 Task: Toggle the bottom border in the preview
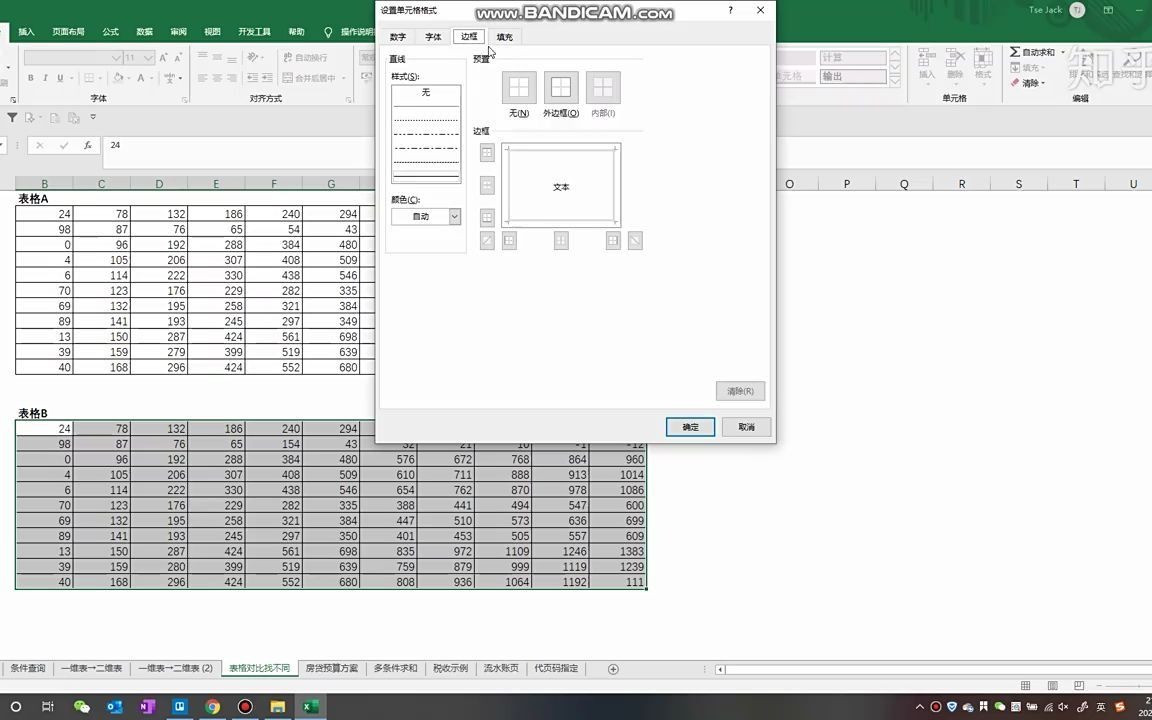click(487, 217)
